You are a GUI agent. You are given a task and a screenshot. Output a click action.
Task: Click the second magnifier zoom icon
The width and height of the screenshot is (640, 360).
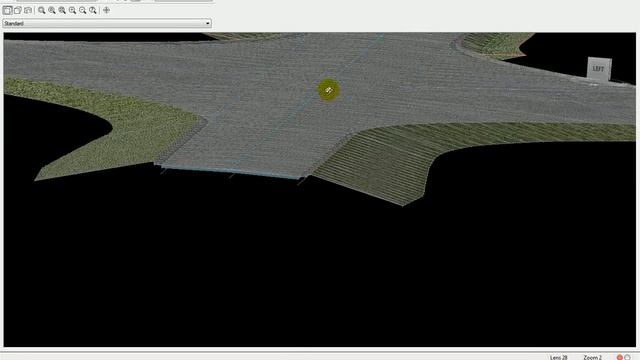click(52, 10)
